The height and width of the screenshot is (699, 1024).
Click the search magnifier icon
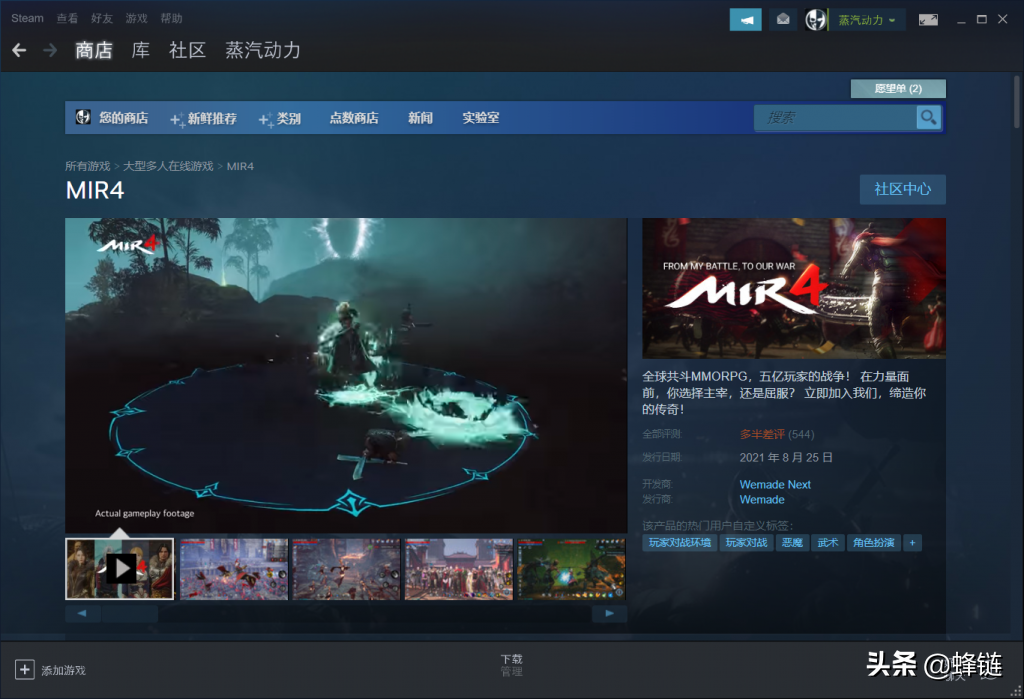(x=929, y=118)
